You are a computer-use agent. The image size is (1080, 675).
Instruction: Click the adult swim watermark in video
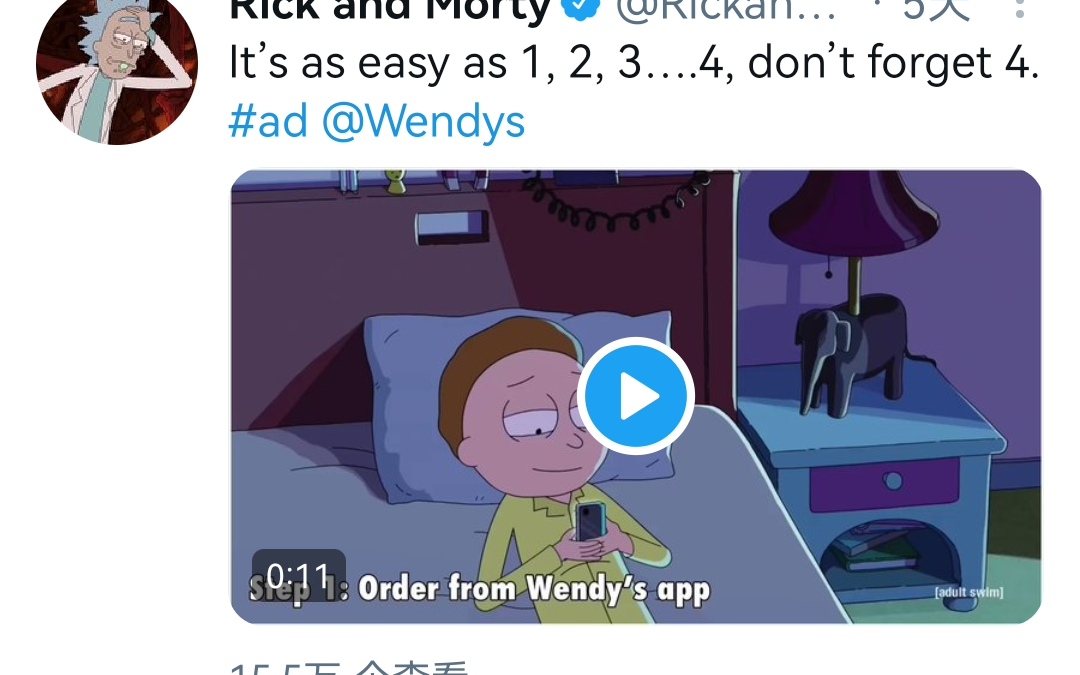point(968,592)
